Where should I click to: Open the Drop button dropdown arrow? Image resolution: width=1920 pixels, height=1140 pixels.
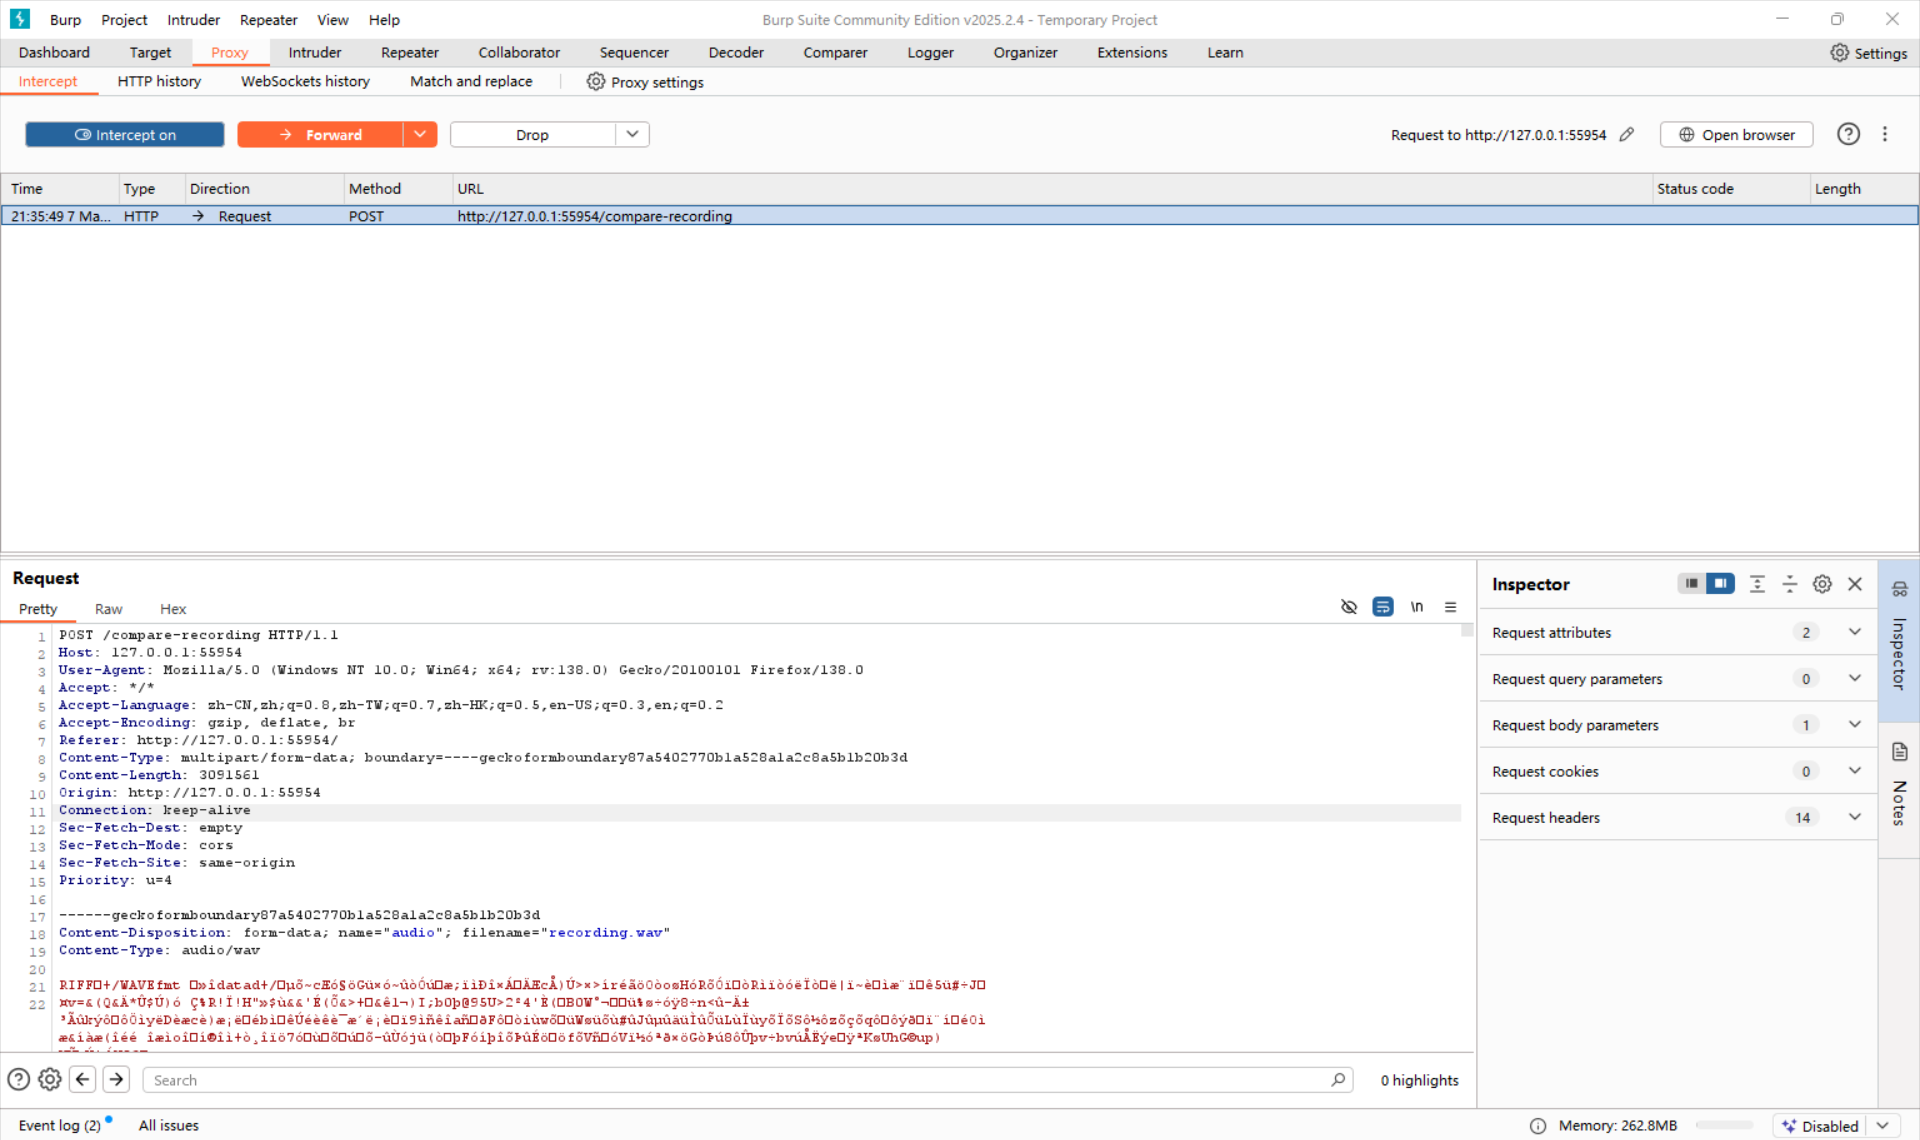632,135
